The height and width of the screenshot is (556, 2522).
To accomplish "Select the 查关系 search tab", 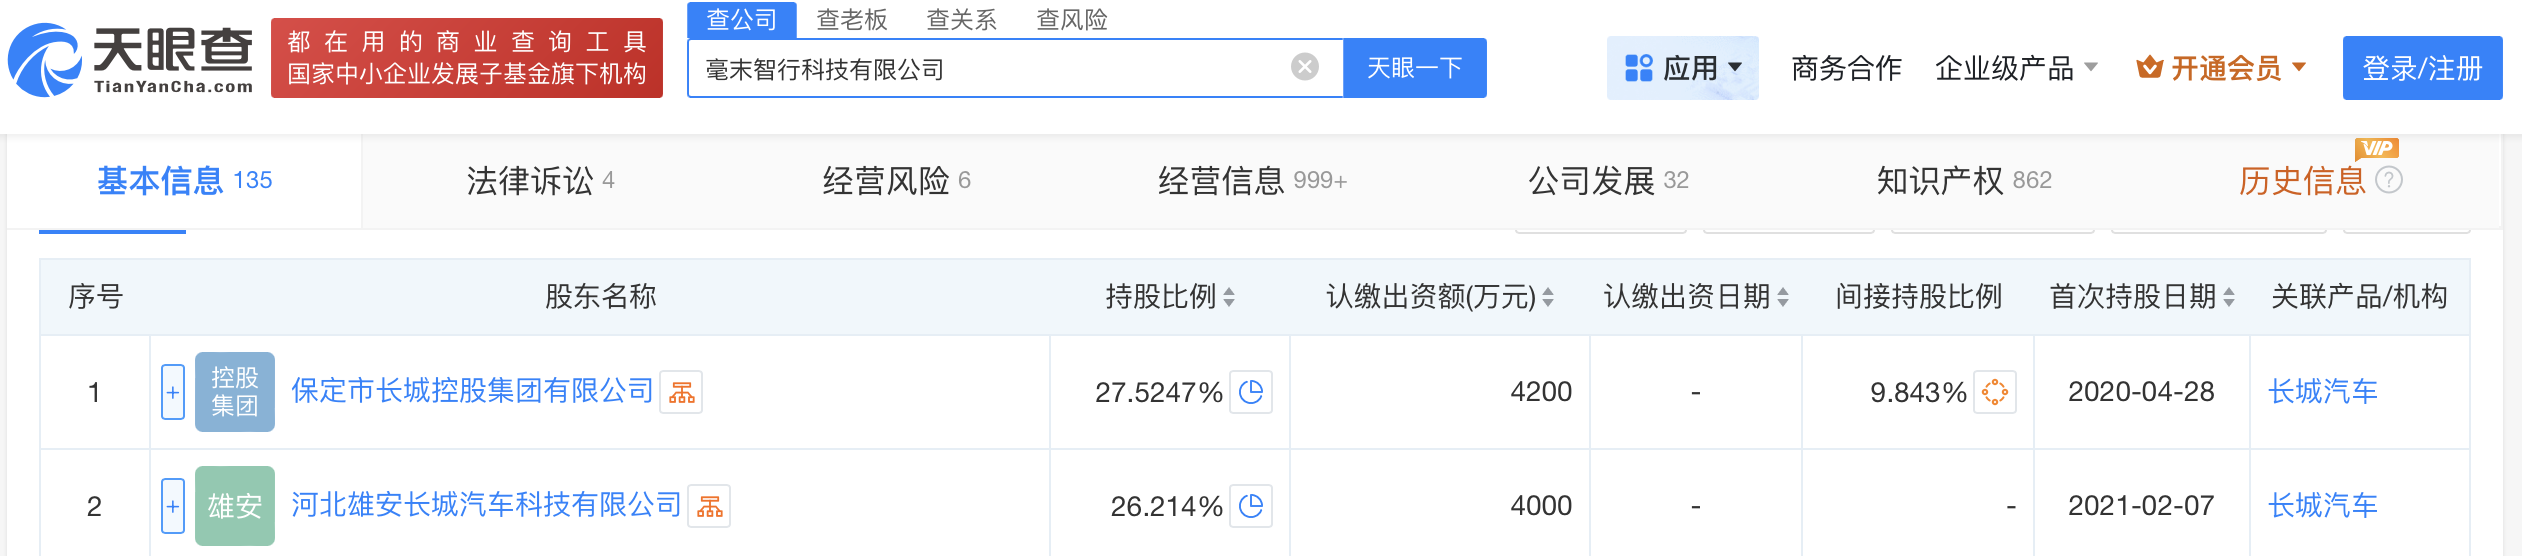I will pyautogui.click(x=962, y=19).
